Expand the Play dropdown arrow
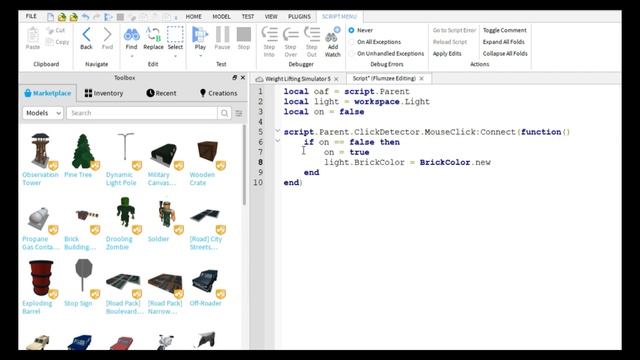Image resolution: width=640 pixels, height=360 pixels. click(x=200, y=56)
